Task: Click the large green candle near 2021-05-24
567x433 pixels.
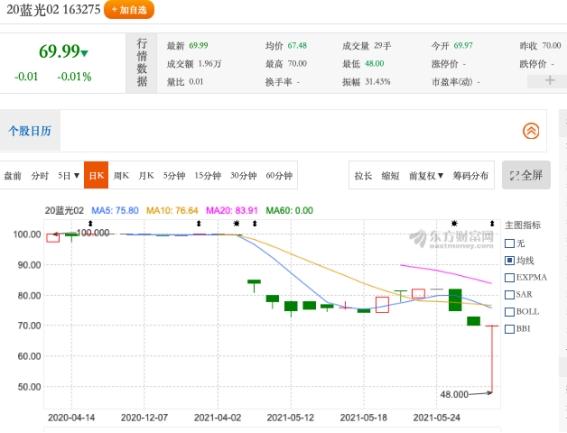Action: 455,300
